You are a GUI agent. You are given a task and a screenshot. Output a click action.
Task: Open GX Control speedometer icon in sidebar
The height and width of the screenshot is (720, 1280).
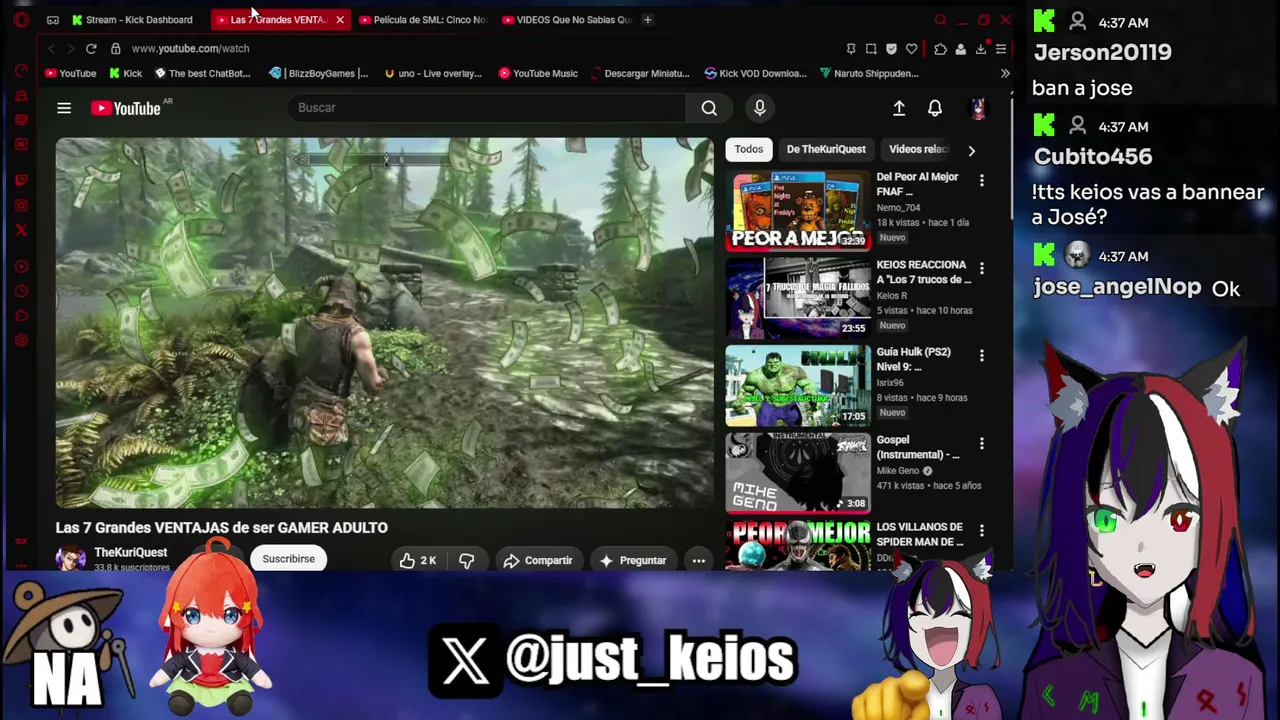click(x=21, y=71)
